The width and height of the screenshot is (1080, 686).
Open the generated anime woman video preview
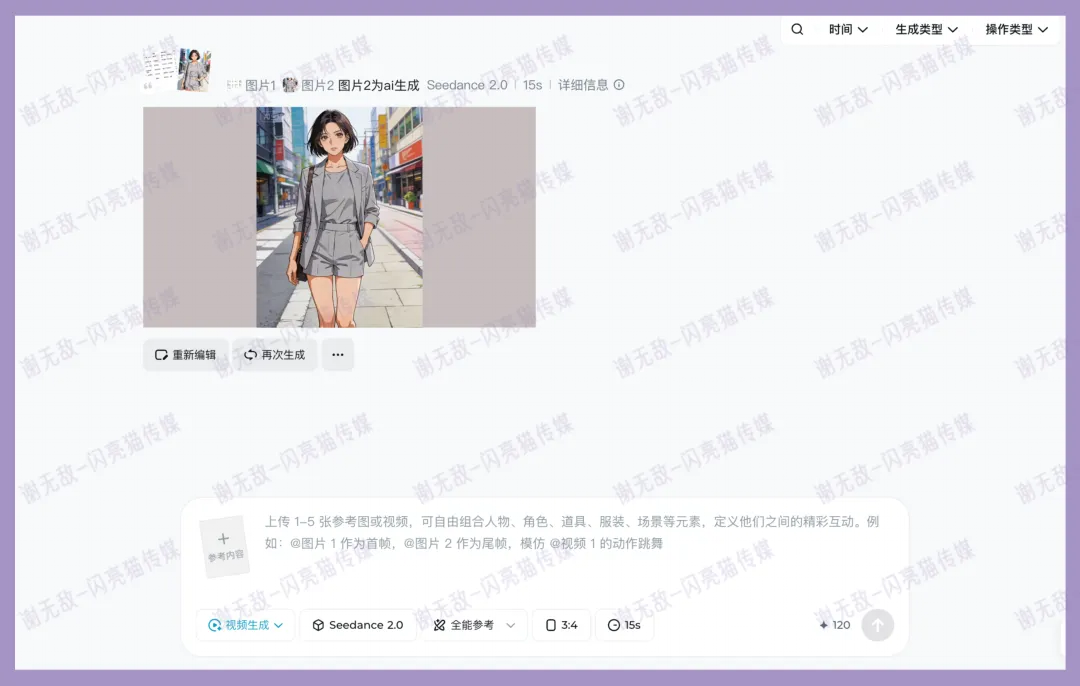339,217
